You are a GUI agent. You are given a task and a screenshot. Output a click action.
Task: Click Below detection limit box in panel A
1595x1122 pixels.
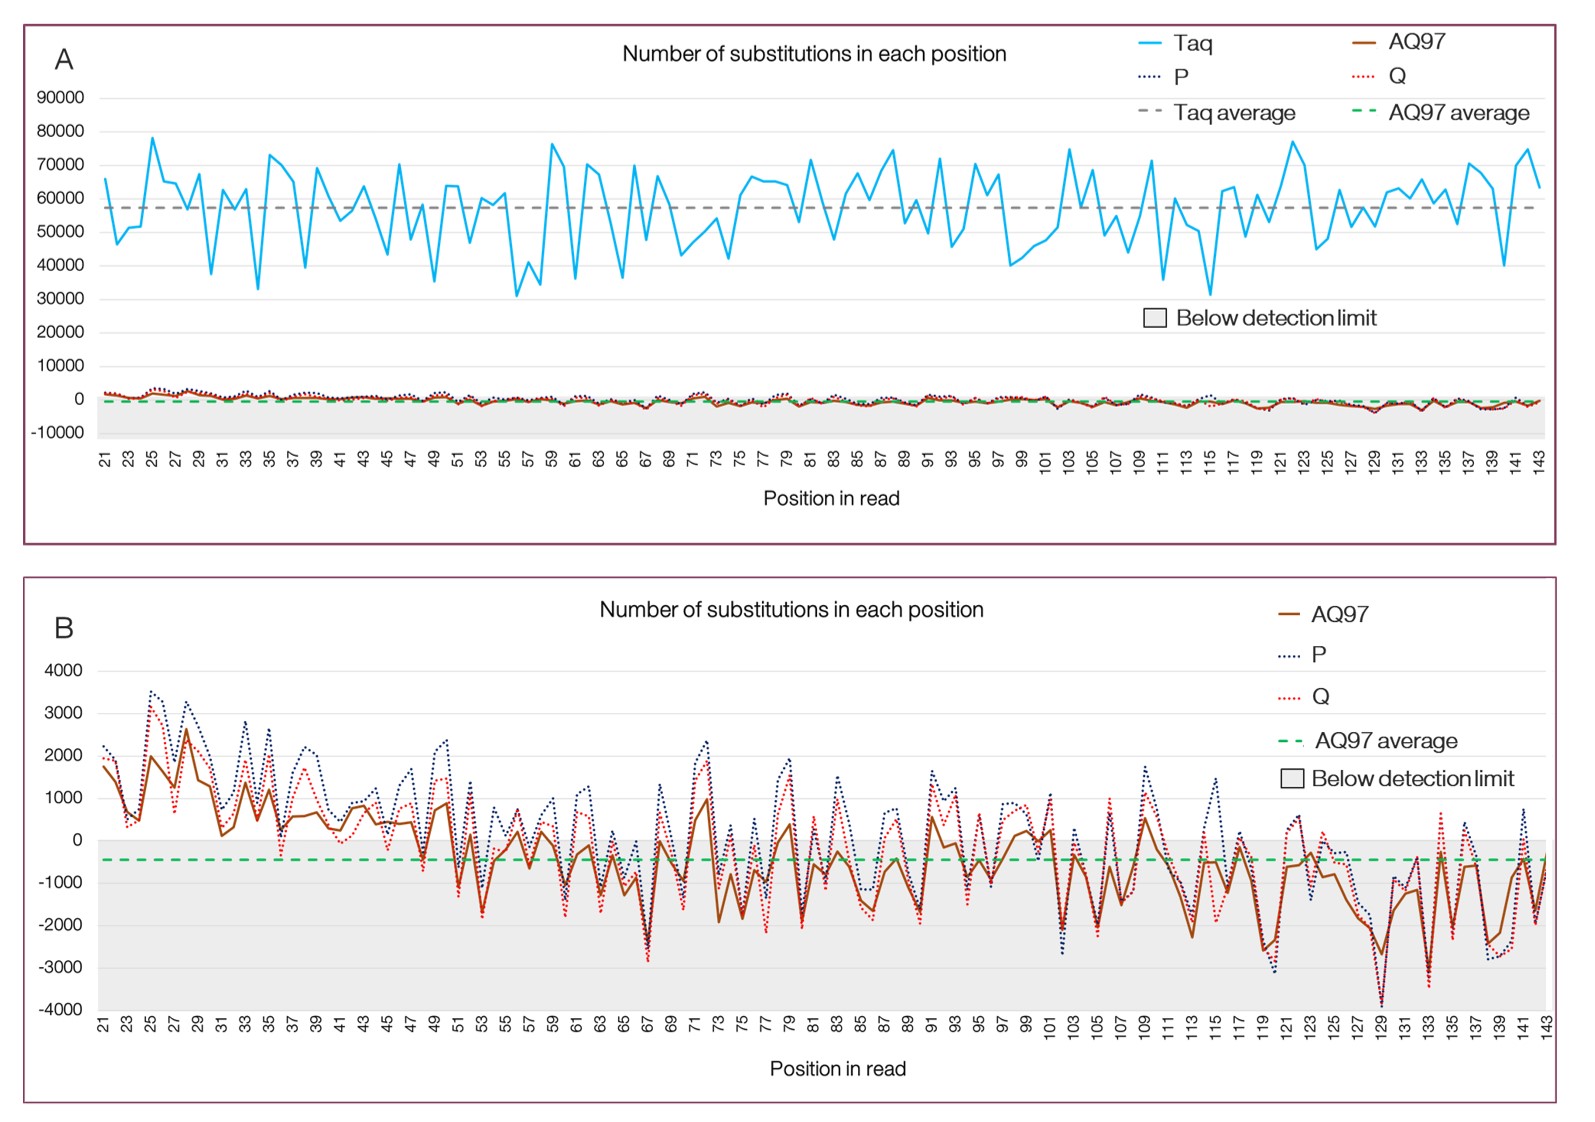[1155, 318]
